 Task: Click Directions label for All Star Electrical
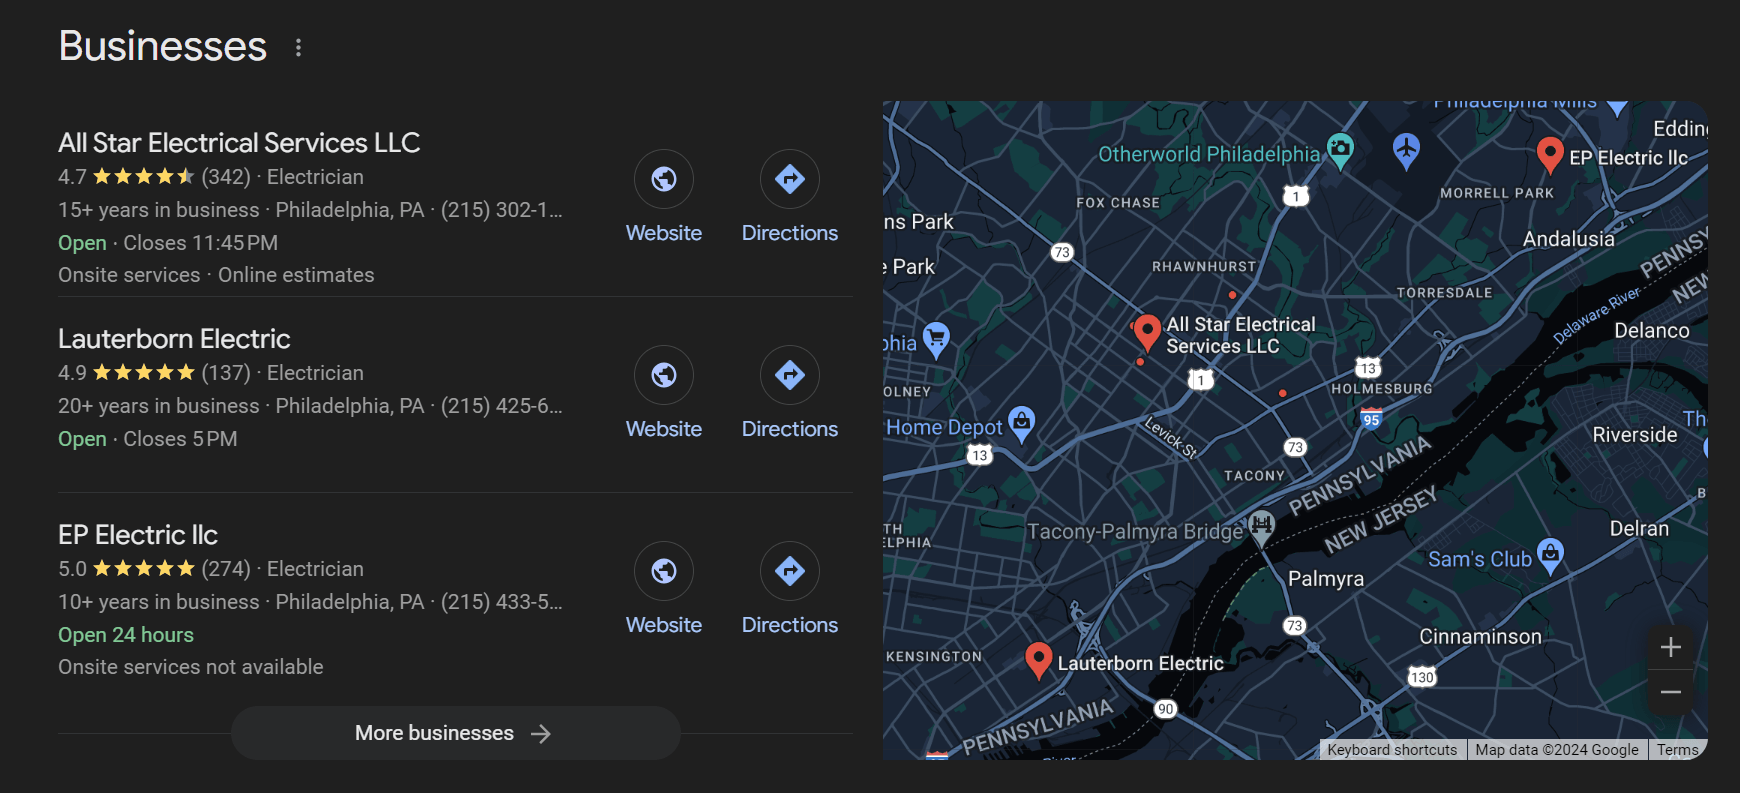click(790, 233)
